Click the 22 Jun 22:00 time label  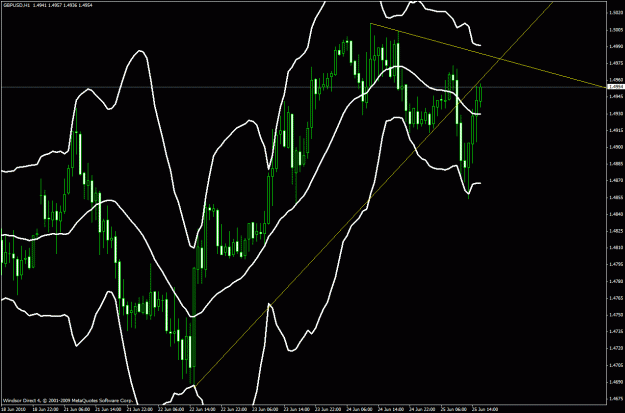coord(233,409)
